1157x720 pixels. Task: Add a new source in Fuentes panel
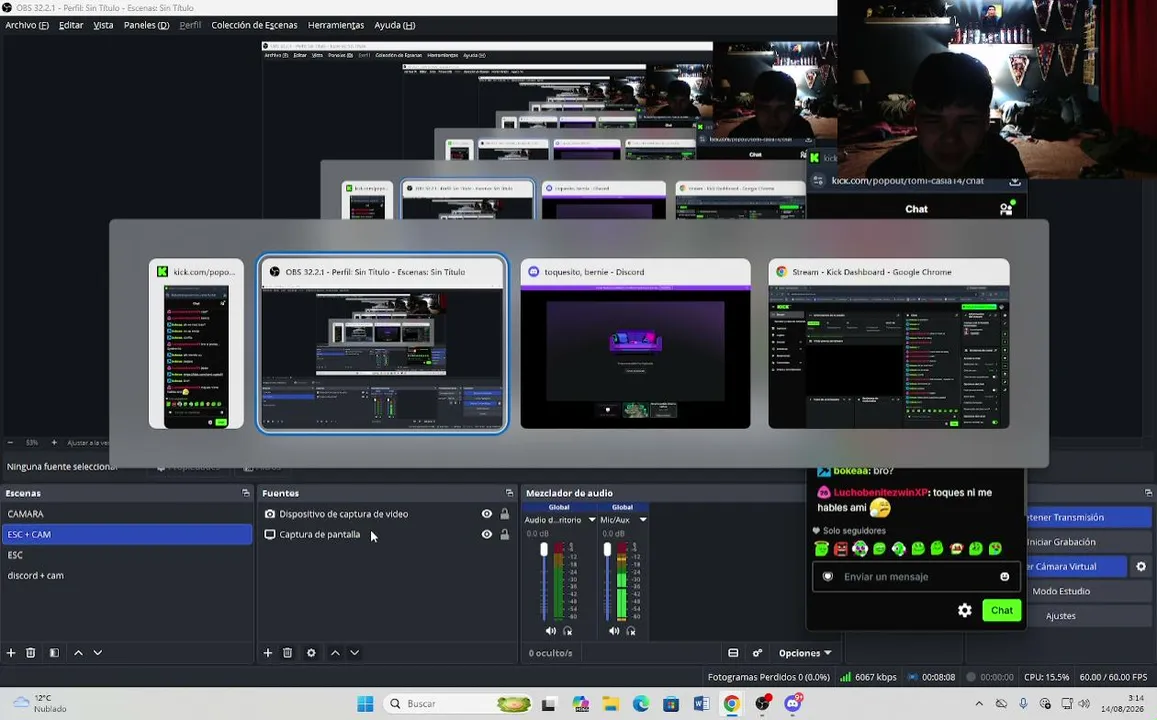pyautogui.click(x=268, y=653)
